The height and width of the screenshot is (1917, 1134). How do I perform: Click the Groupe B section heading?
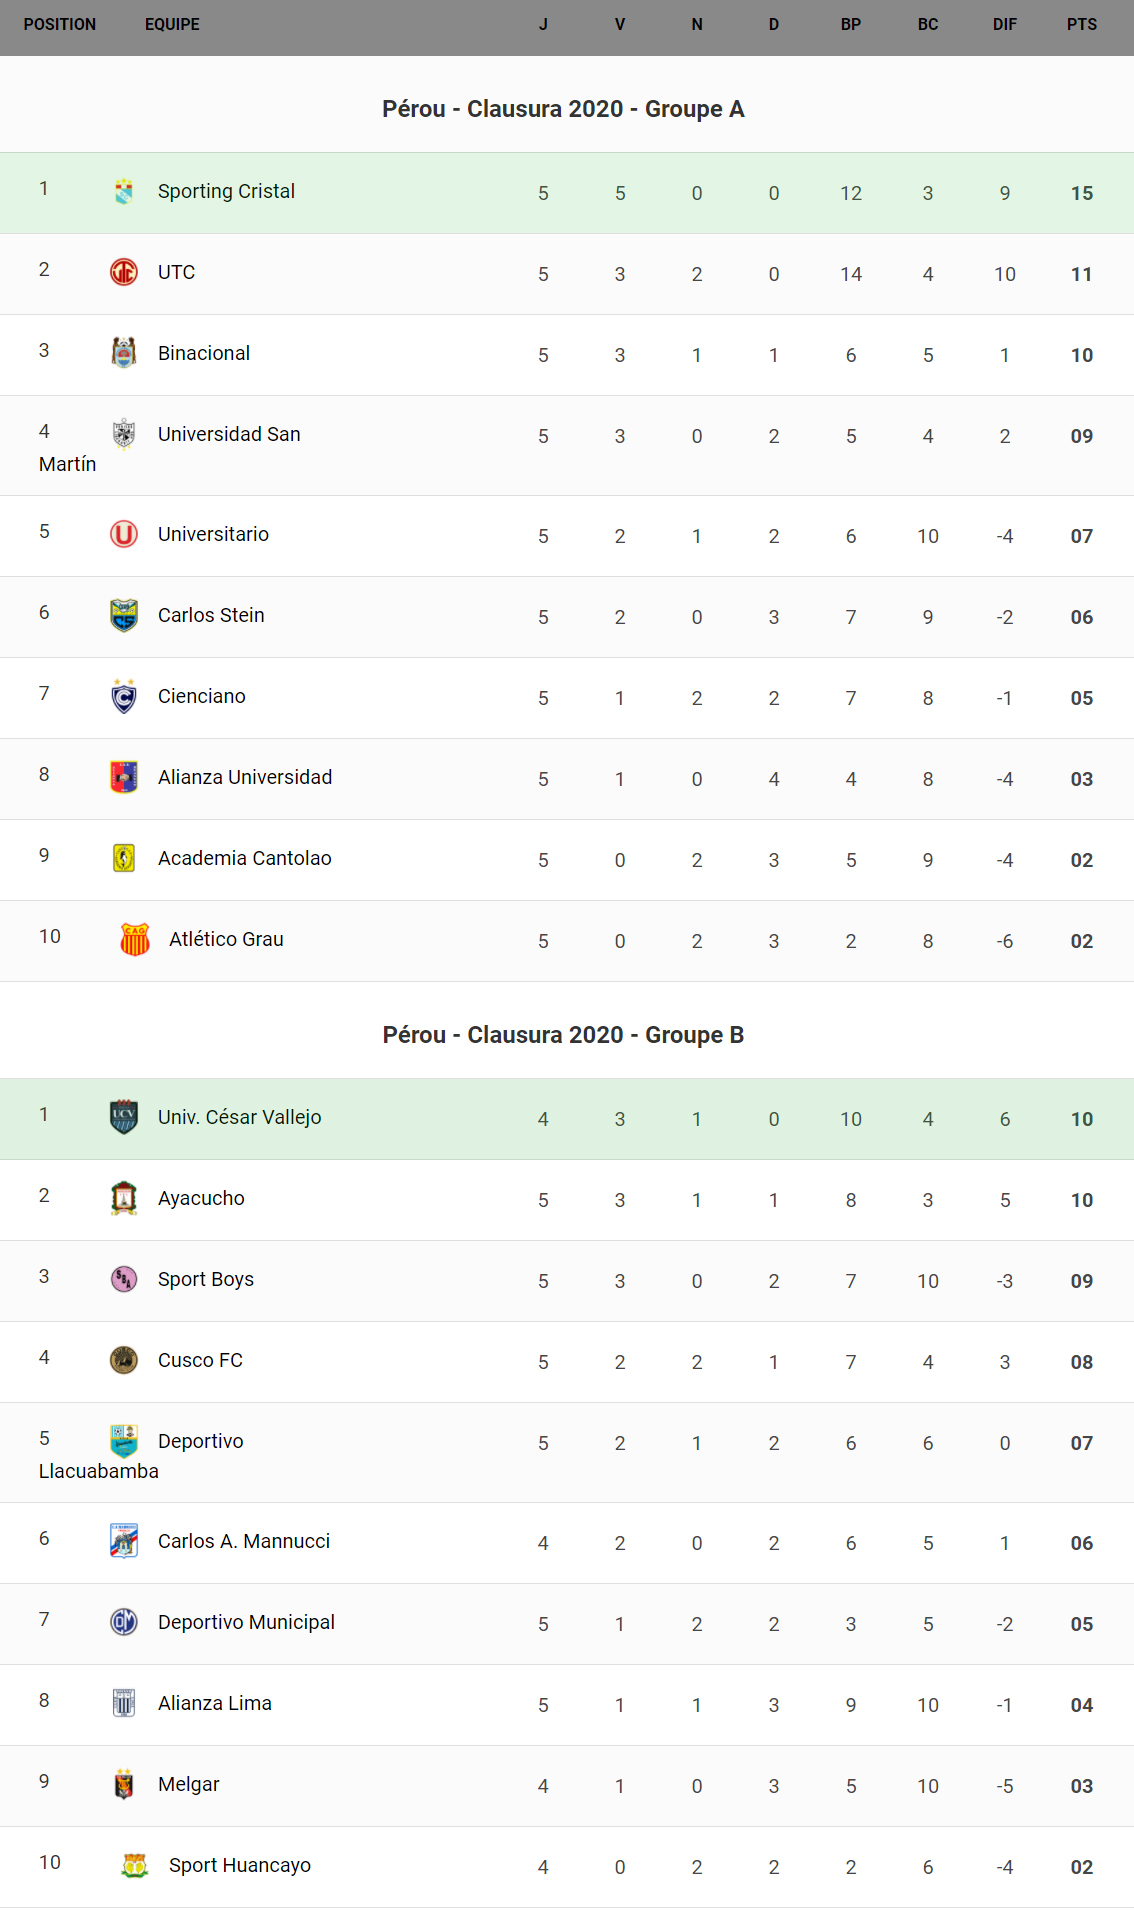tap(563, 1035)
